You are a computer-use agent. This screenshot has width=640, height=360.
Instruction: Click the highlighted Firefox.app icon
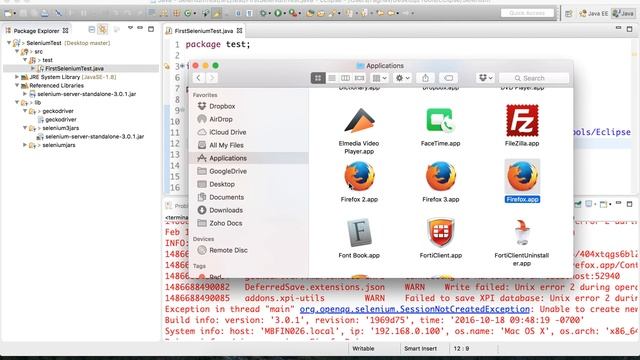[522, 176]
